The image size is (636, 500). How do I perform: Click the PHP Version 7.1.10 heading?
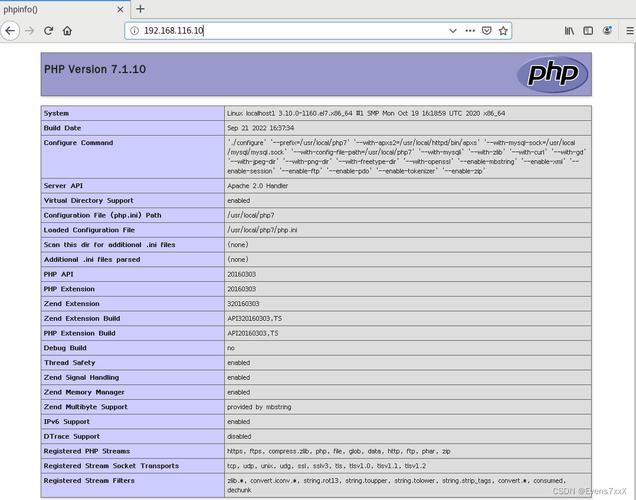click(95, 69)
